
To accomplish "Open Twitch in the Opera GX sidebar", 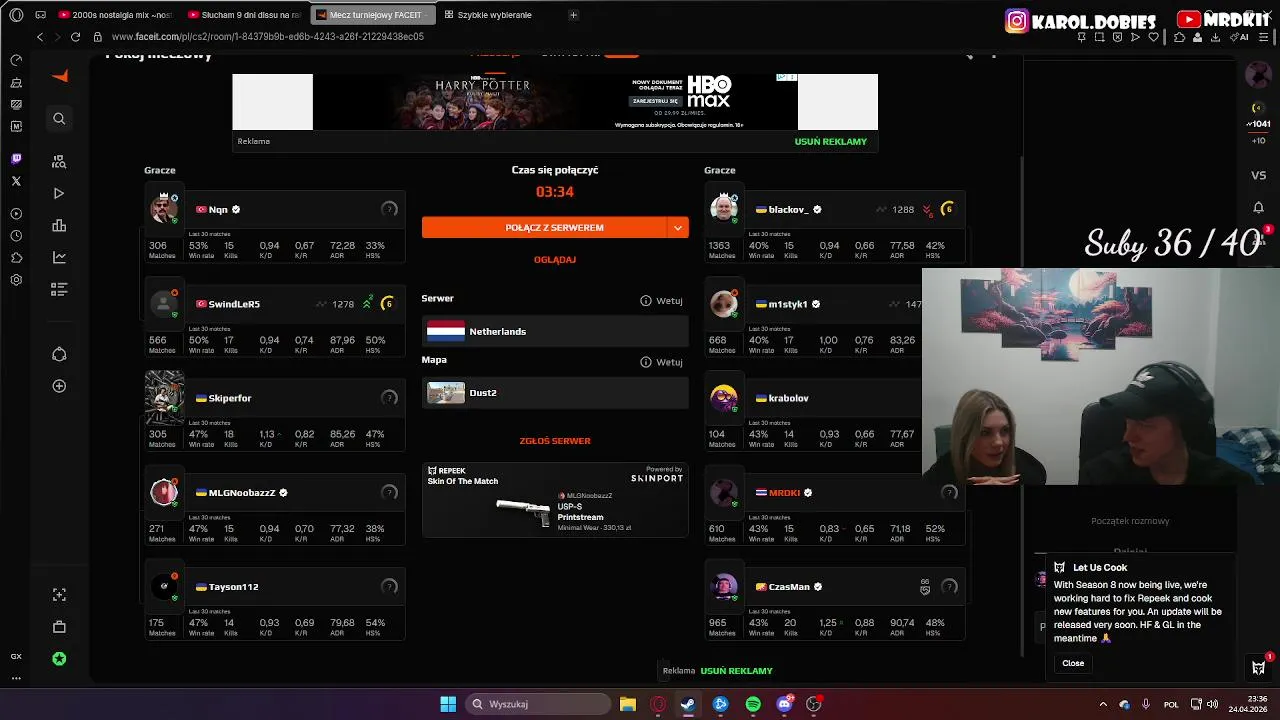I will coord(16,158).
